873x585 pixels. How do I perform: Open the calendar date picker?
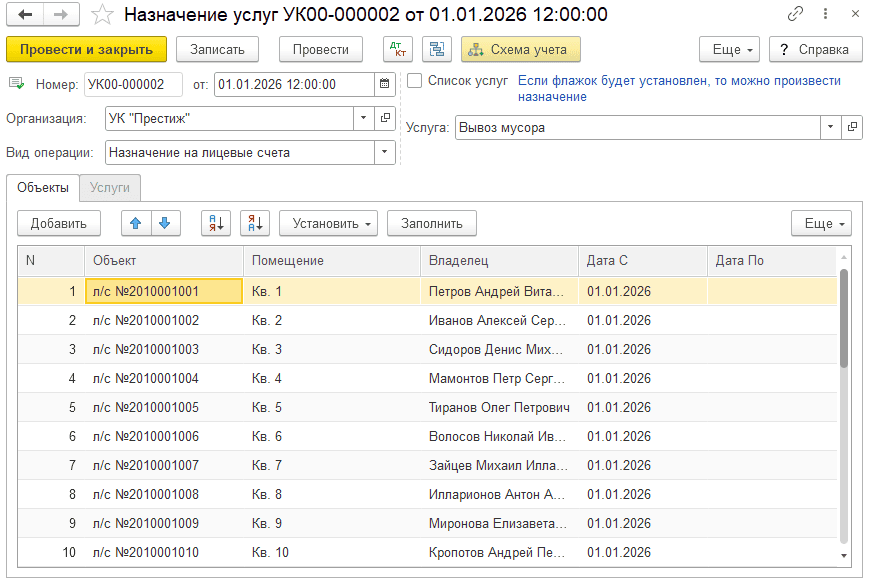(x=384, y=84)
